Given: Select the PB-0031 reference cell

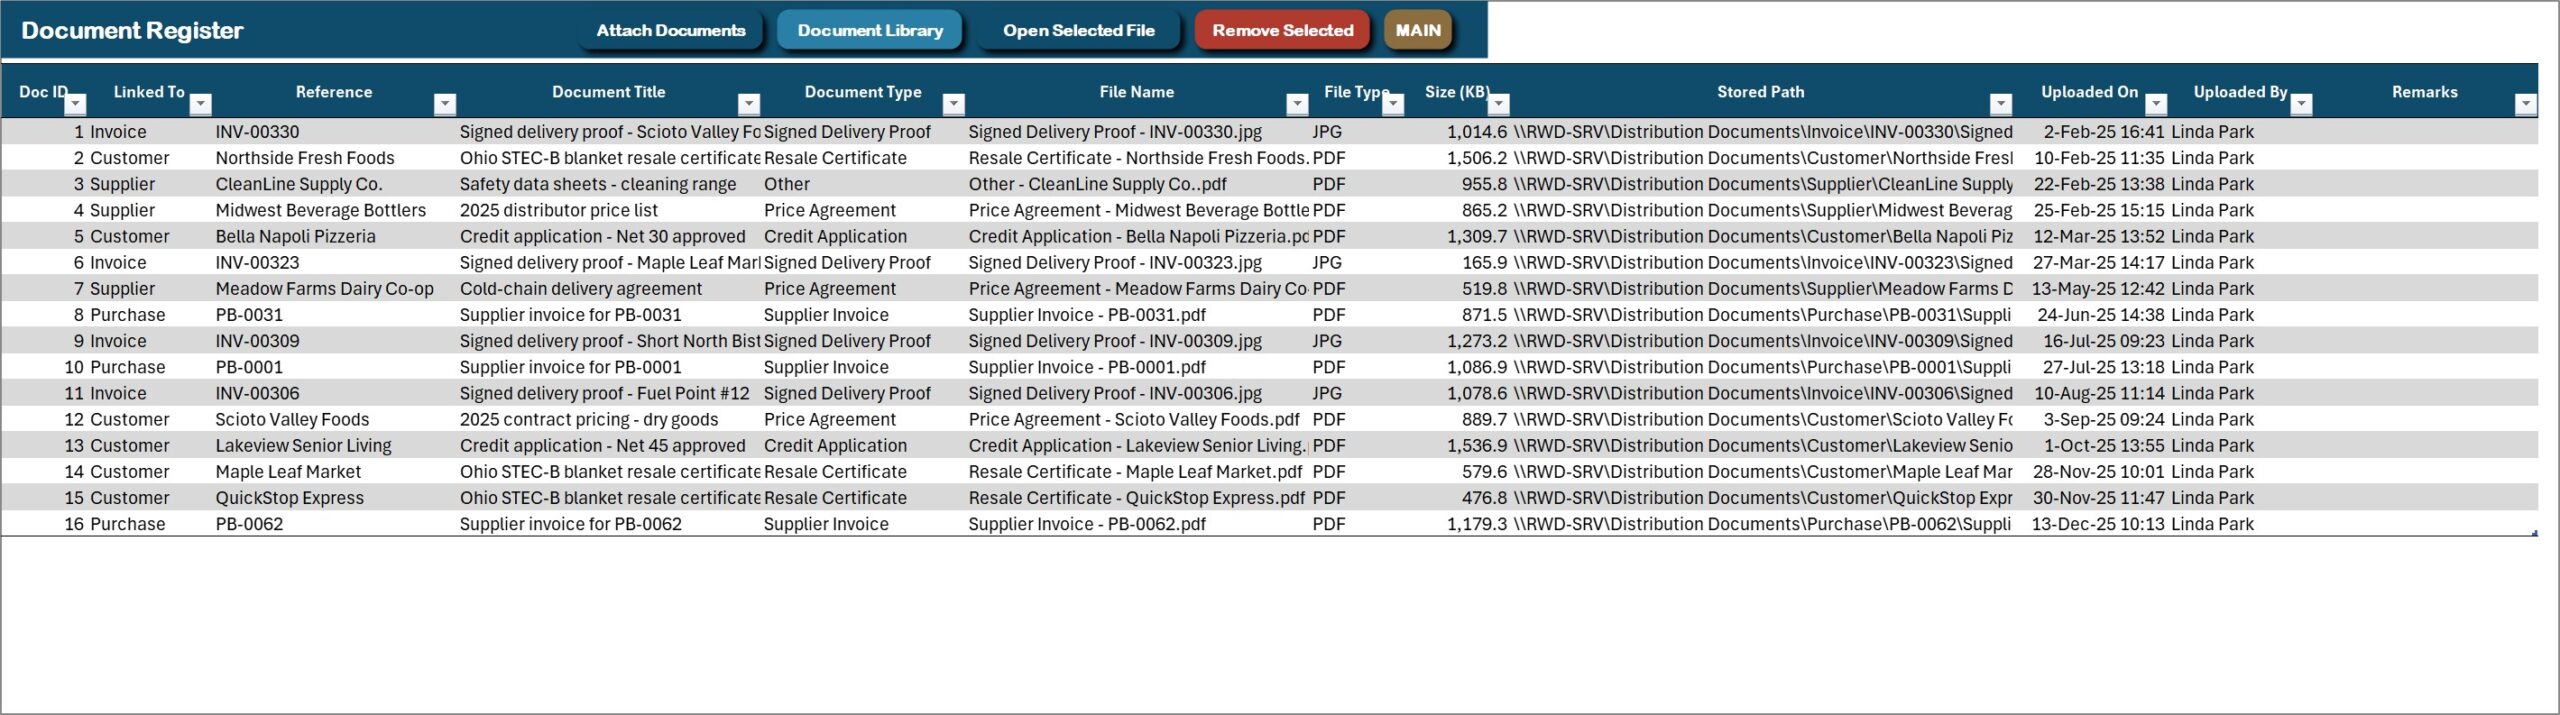Looking at the screenshot, I should (x=334, y=314).
